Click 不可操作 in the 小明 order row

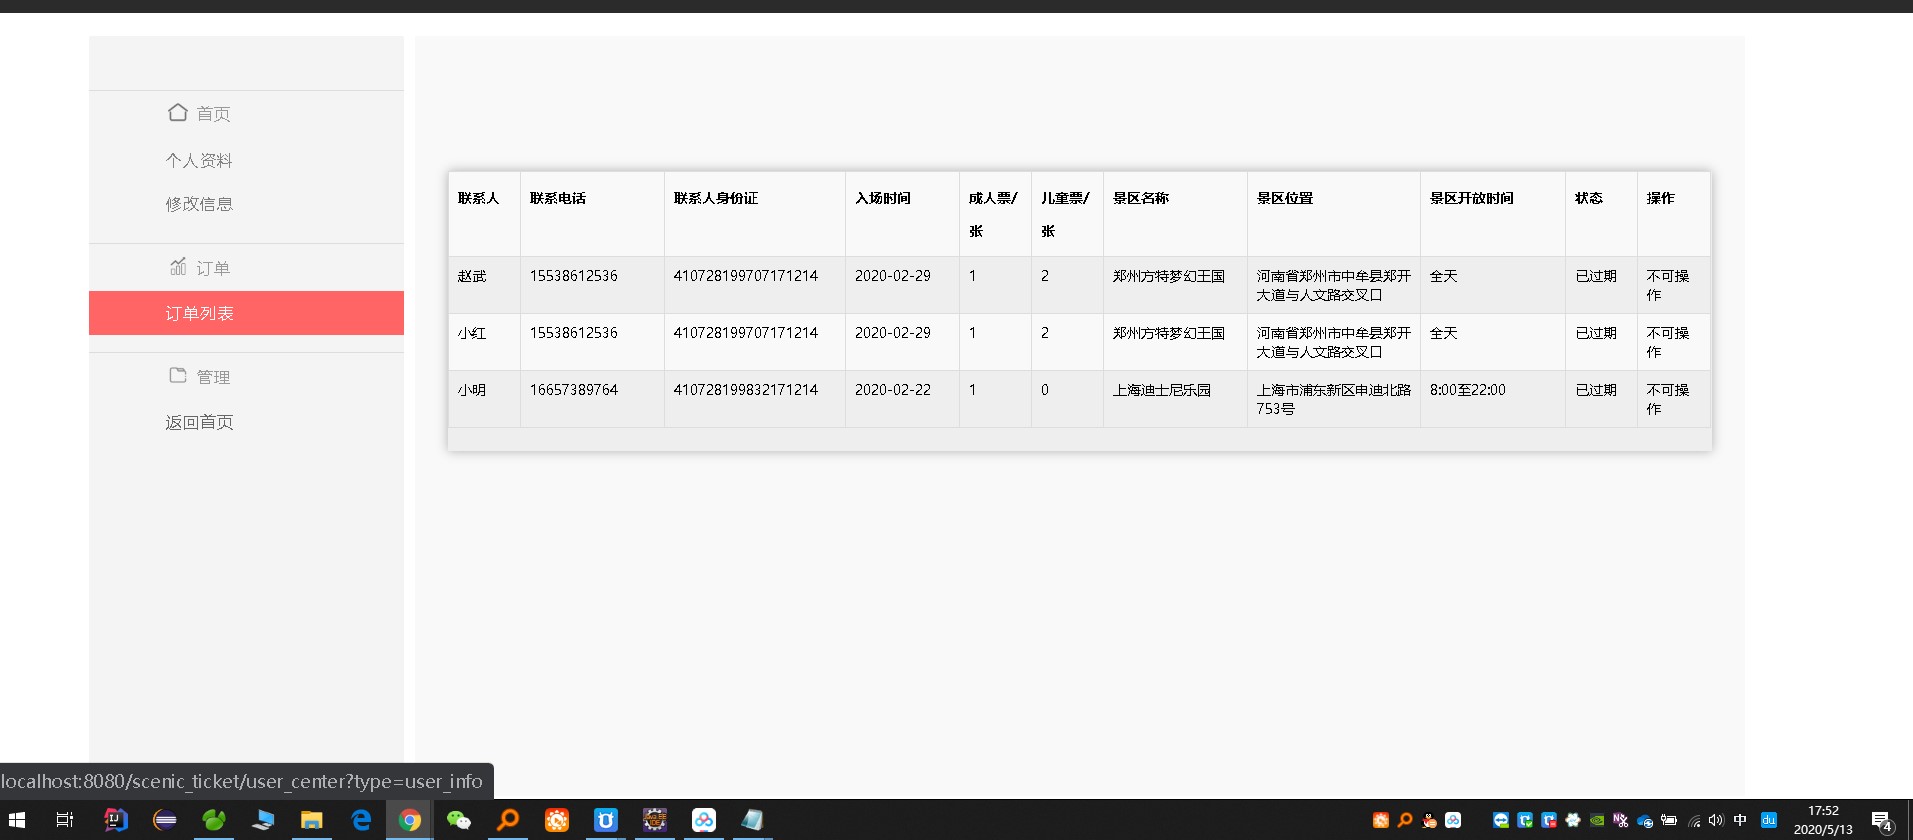1667,399
